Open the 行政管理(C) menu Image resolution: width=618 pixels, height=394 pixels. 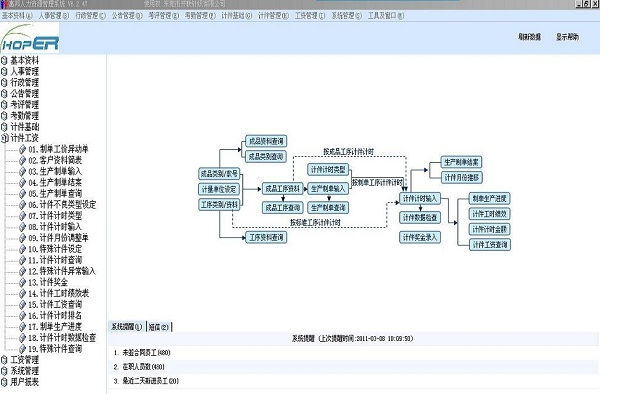(x=90, y=16)
